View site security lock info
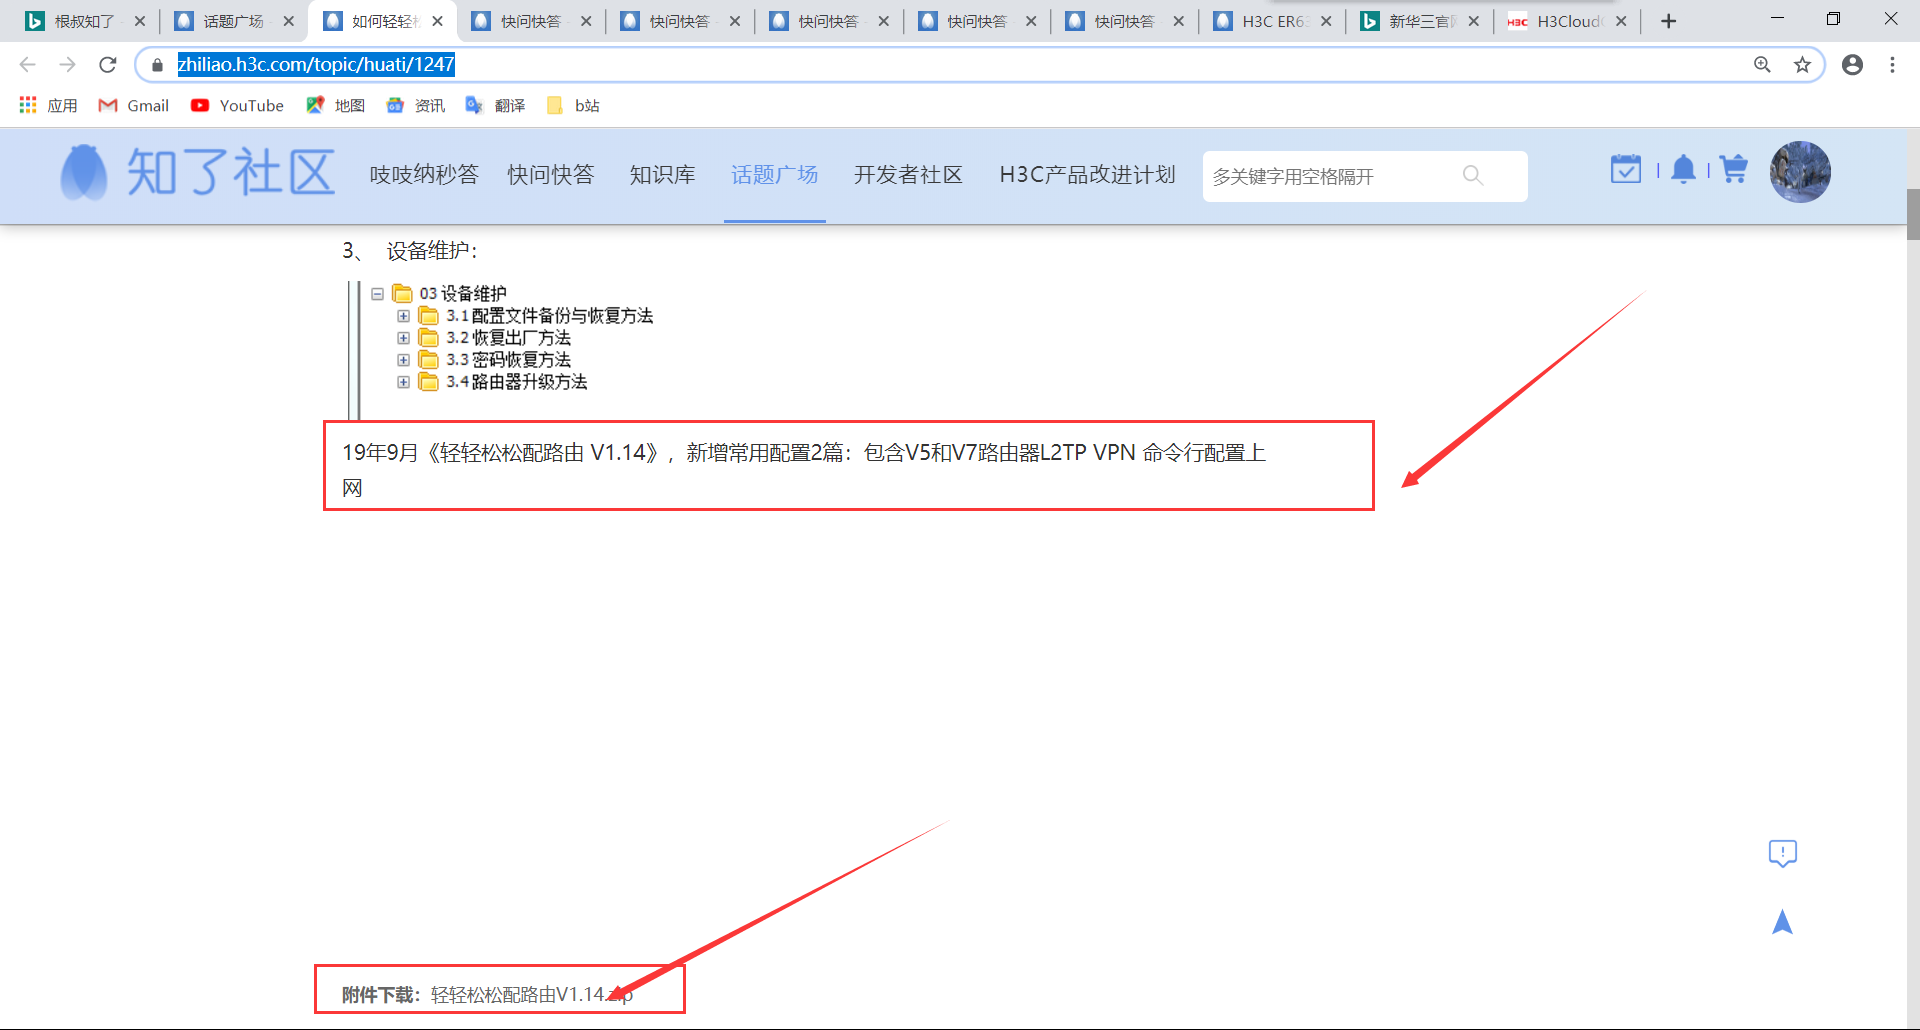 tap(157, 65)
